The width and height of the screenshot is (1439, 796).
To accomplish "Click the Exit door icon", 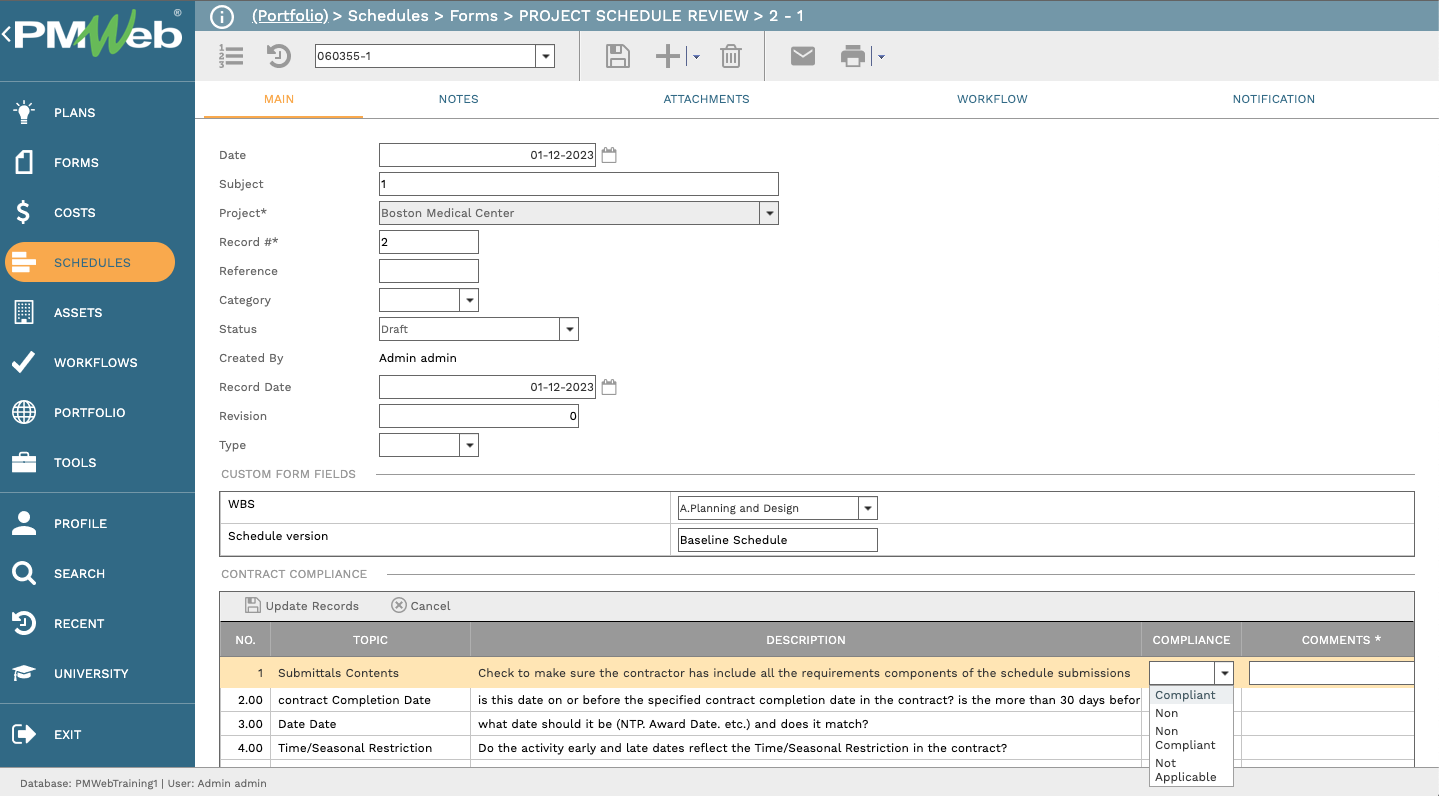I will tap(24, 734).
